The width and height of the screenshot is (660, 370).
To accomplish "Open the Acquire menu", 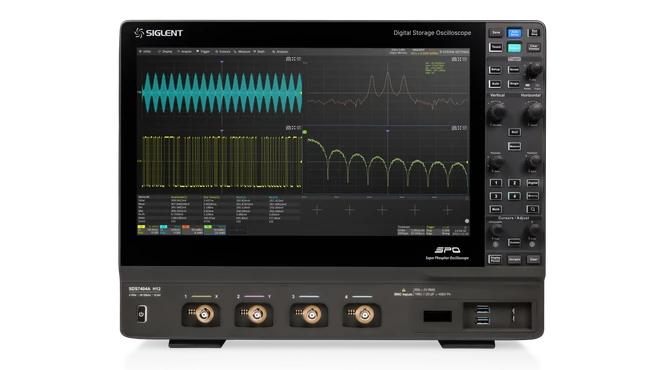I will tap(184, 51).
